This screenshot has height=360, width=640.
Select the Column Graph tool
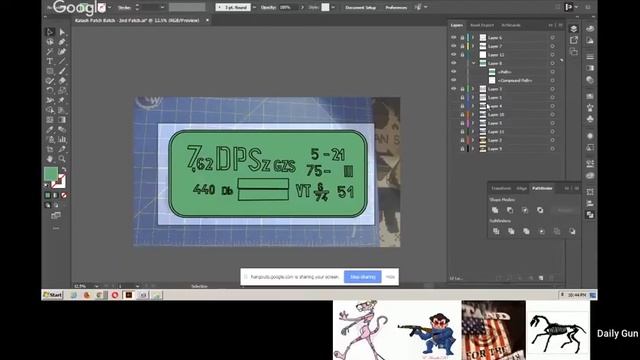[x=62, y=140]
